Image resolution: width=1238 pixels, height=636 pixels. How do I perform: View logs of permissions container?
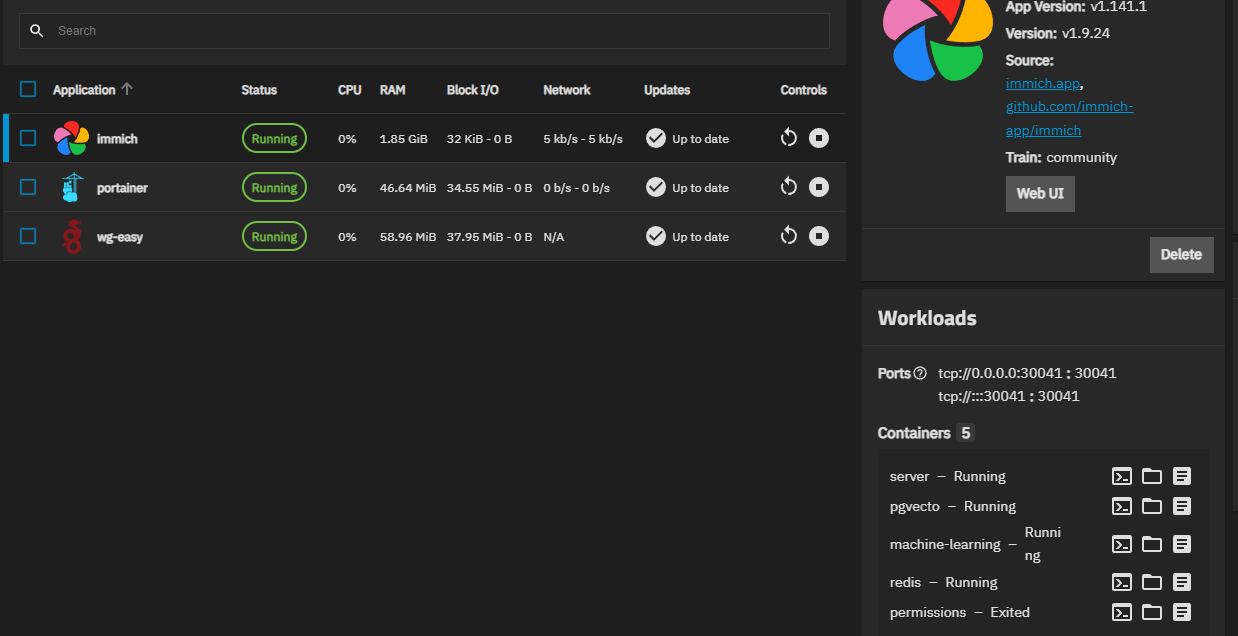pyautogui.click(x=1182, y=612)
